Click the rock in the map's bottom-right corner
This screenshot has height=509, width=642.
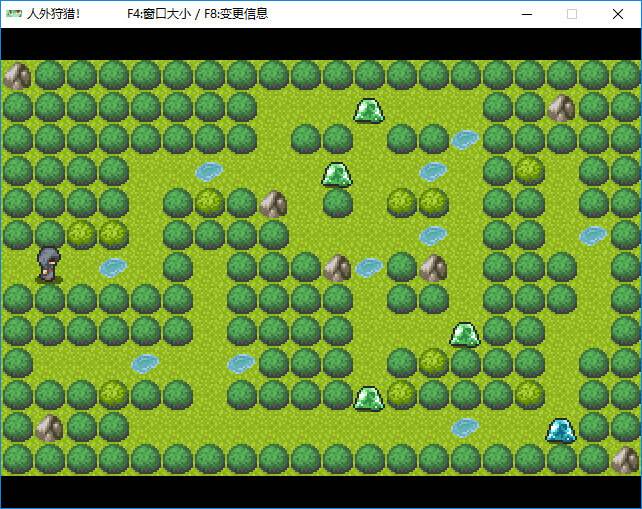(x=625, y=459)
